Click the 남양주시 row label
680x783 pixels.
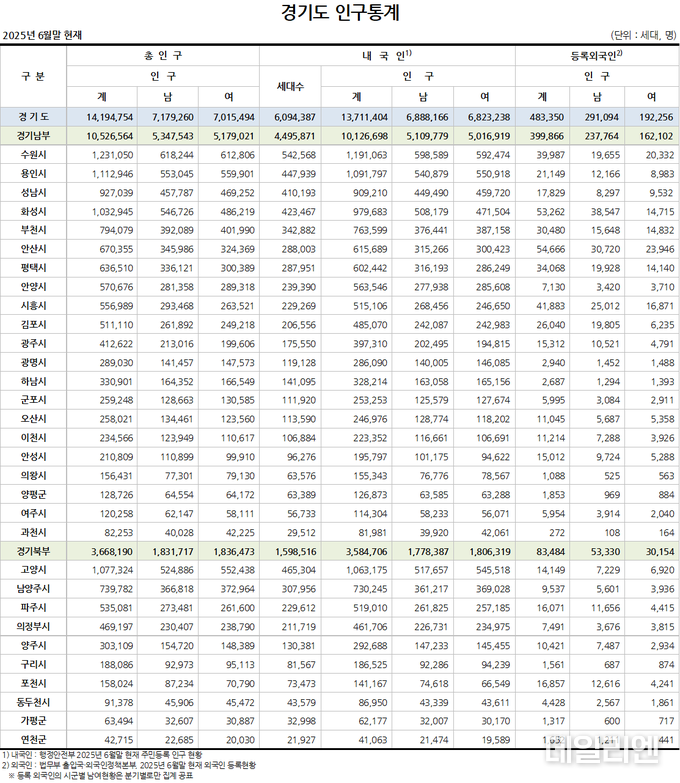point(33,589)
